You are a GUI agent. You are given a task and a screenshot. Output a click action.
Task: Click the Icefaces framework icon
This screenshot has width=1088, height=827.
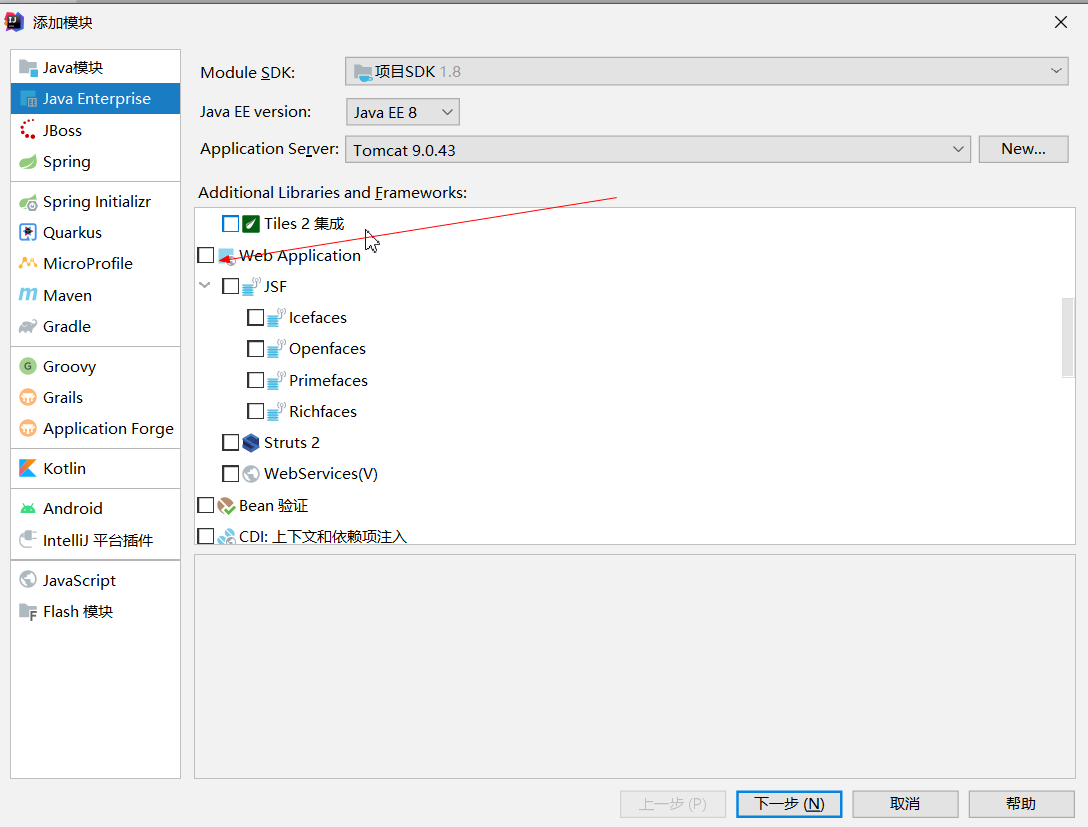275,316
